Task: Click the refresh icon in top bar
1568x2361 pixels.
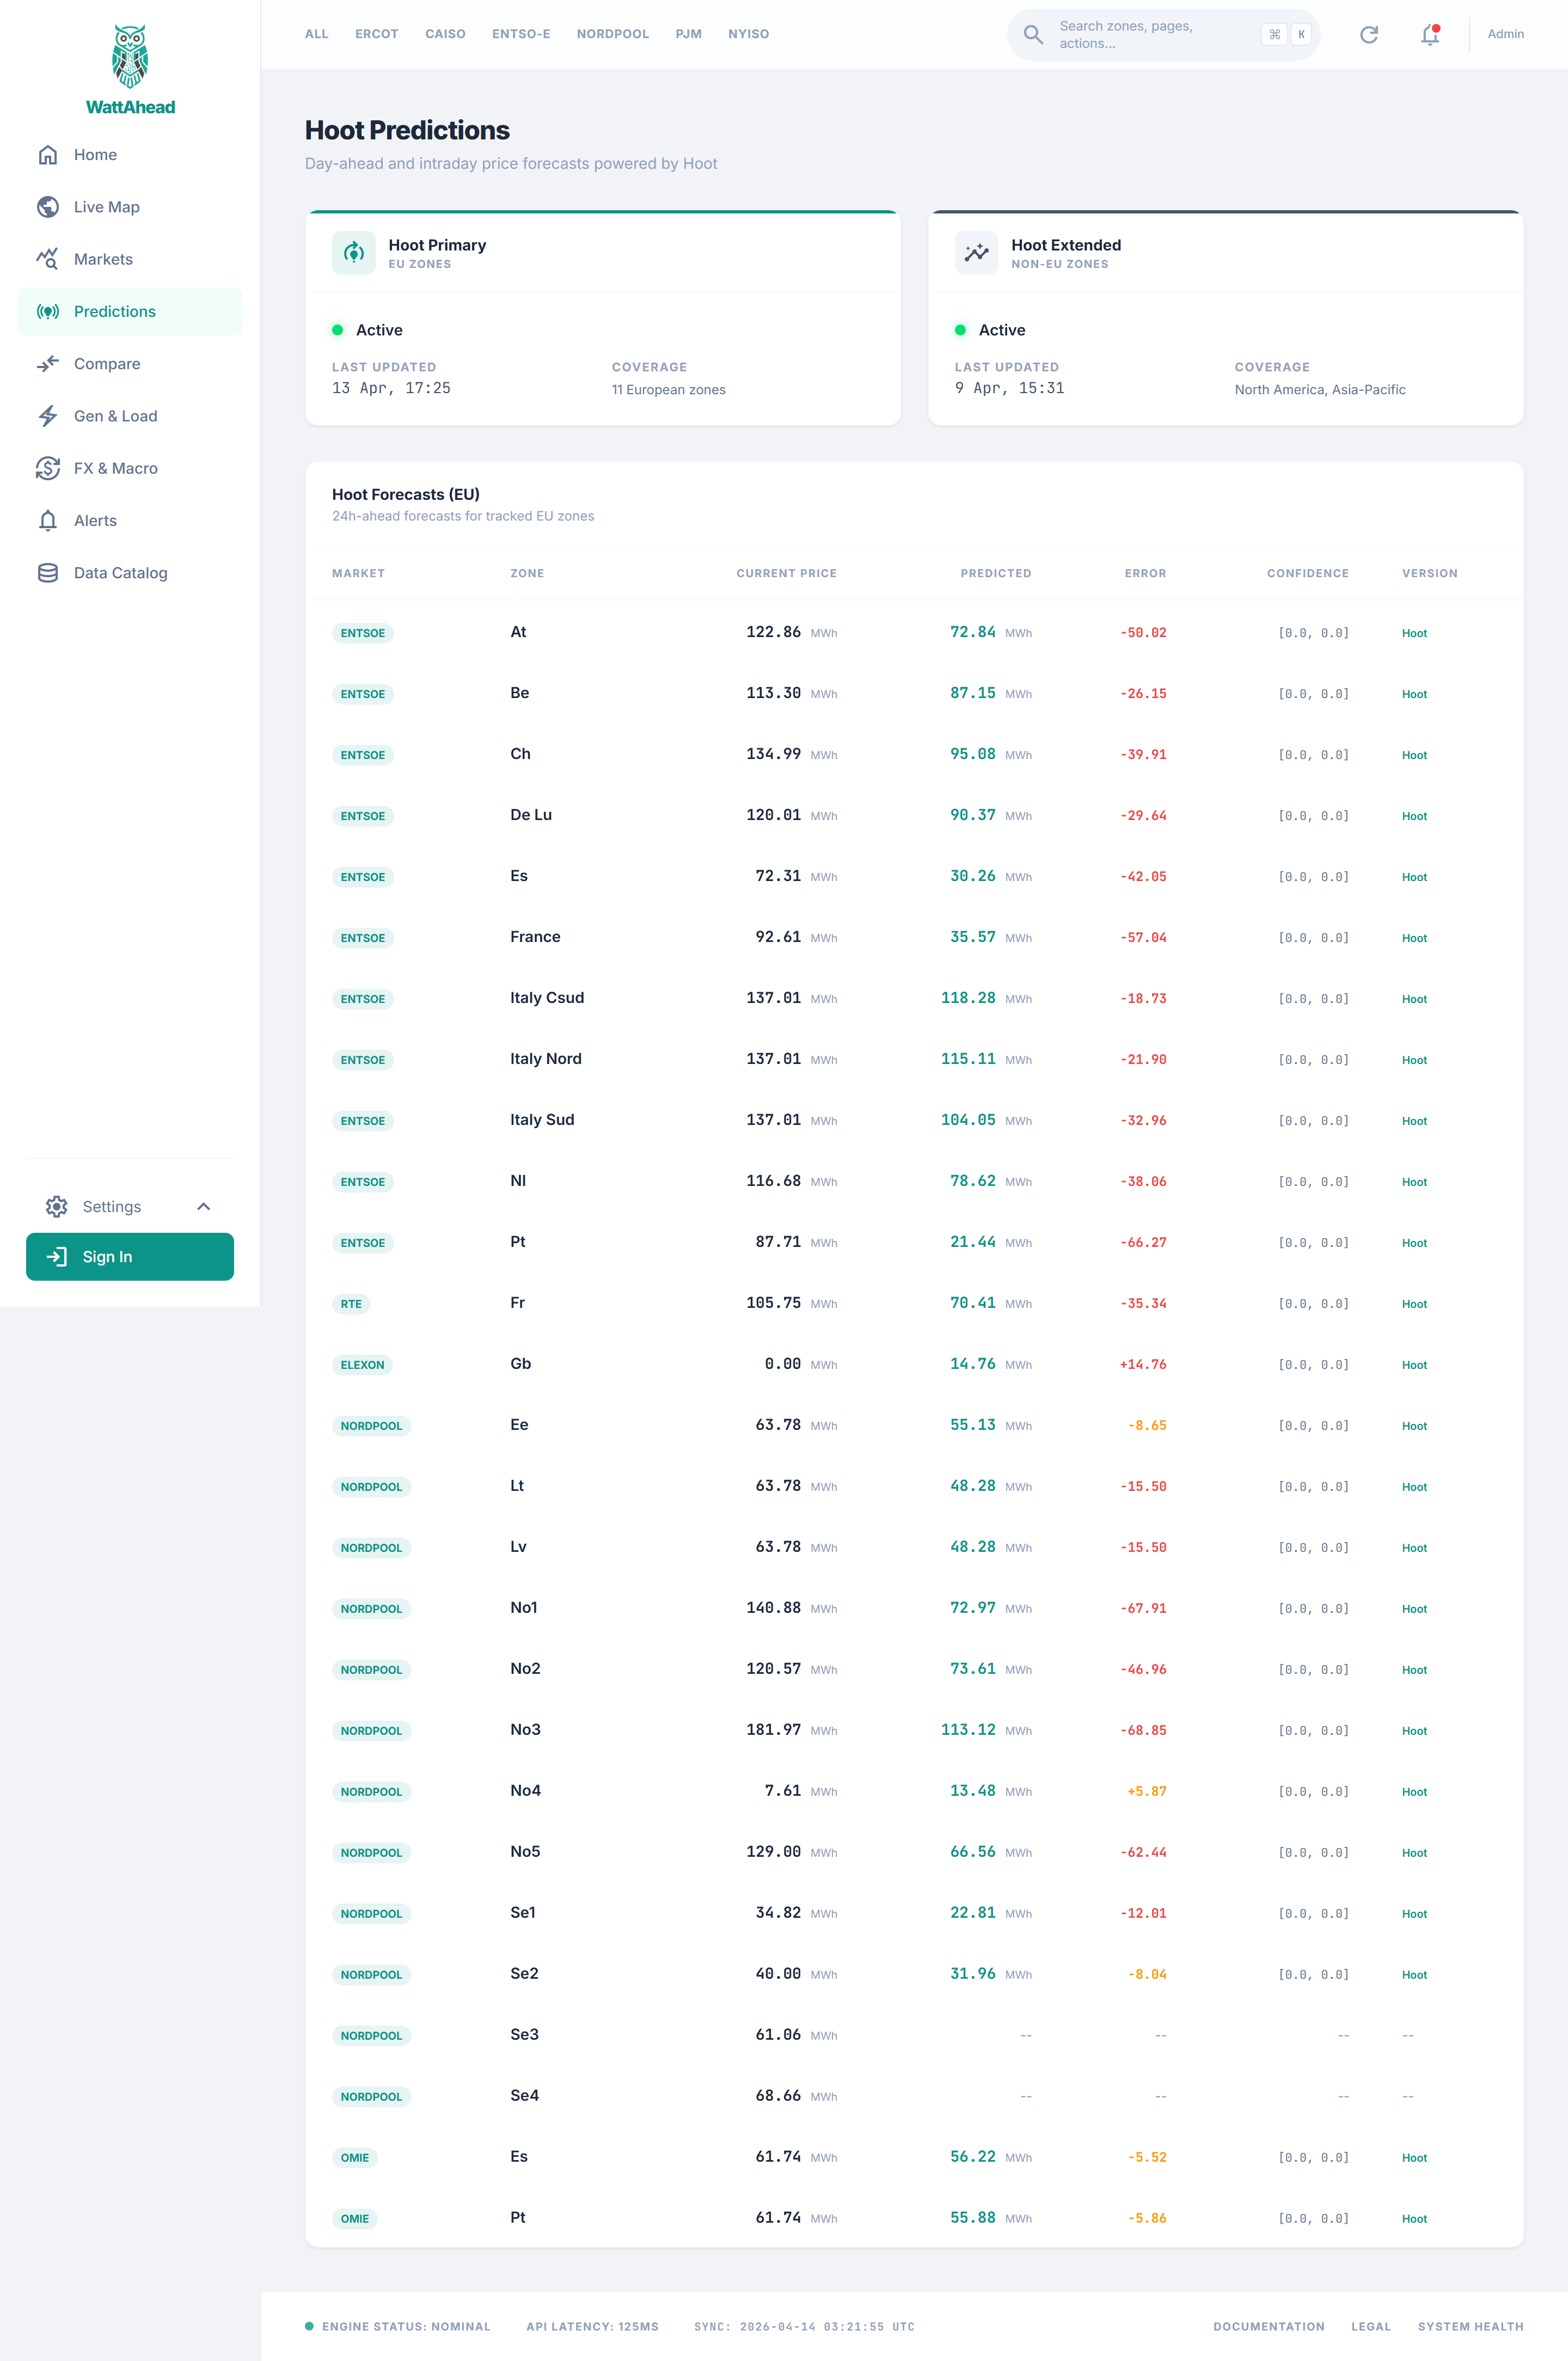Action: click(1369, 35)
